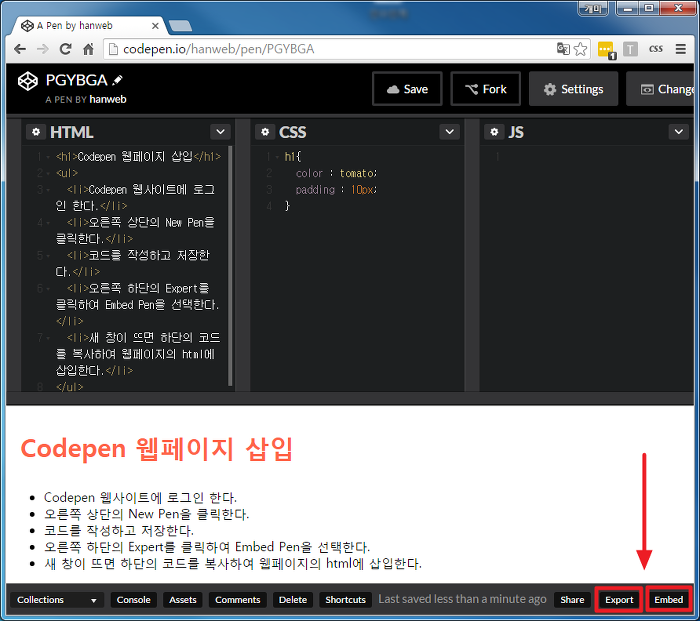The width and height of the screenshot is (700, 621).
Task: Collapse fold arrow at HTML line 6
Action: tap(48, 289)
